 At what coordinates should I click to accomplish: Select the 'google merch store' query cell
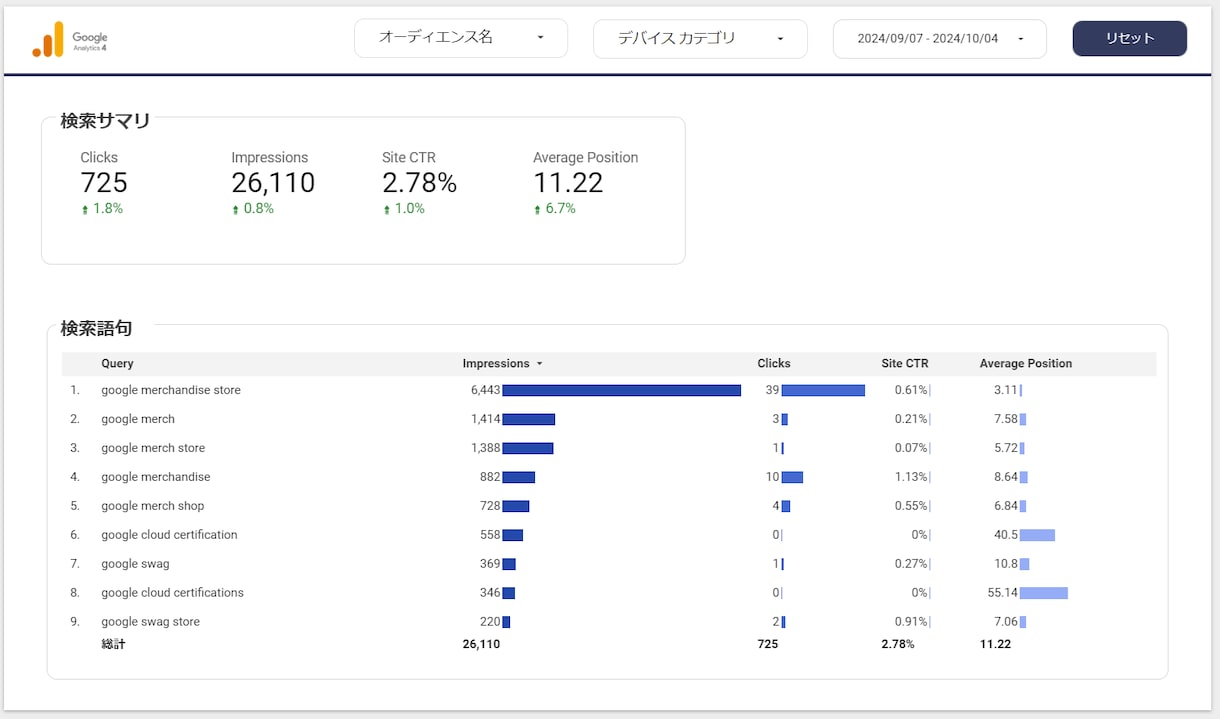153,448
